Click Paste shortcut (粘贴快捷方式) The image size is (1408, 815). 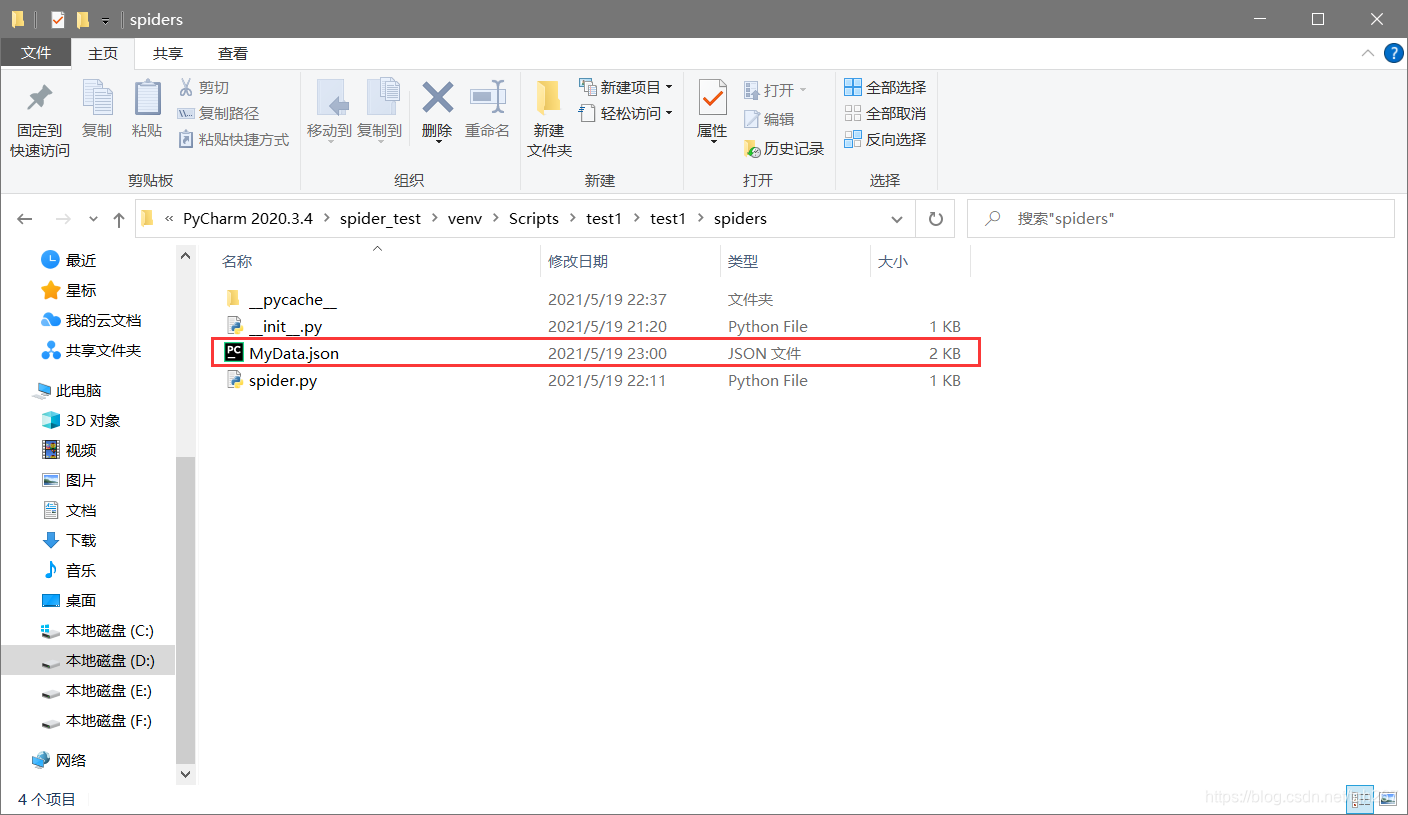pos(233,140)
